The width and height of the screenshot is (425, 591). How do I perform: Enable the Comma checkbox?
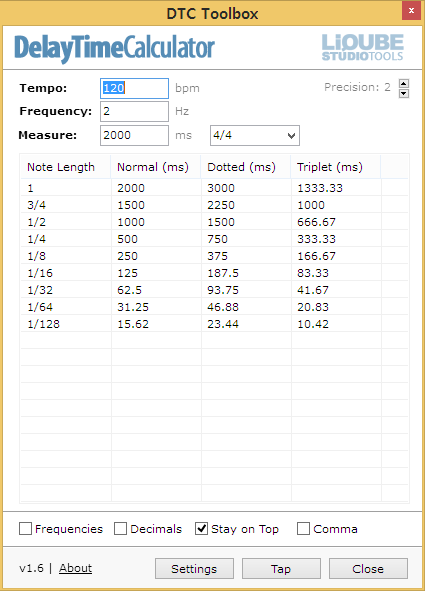303,529
